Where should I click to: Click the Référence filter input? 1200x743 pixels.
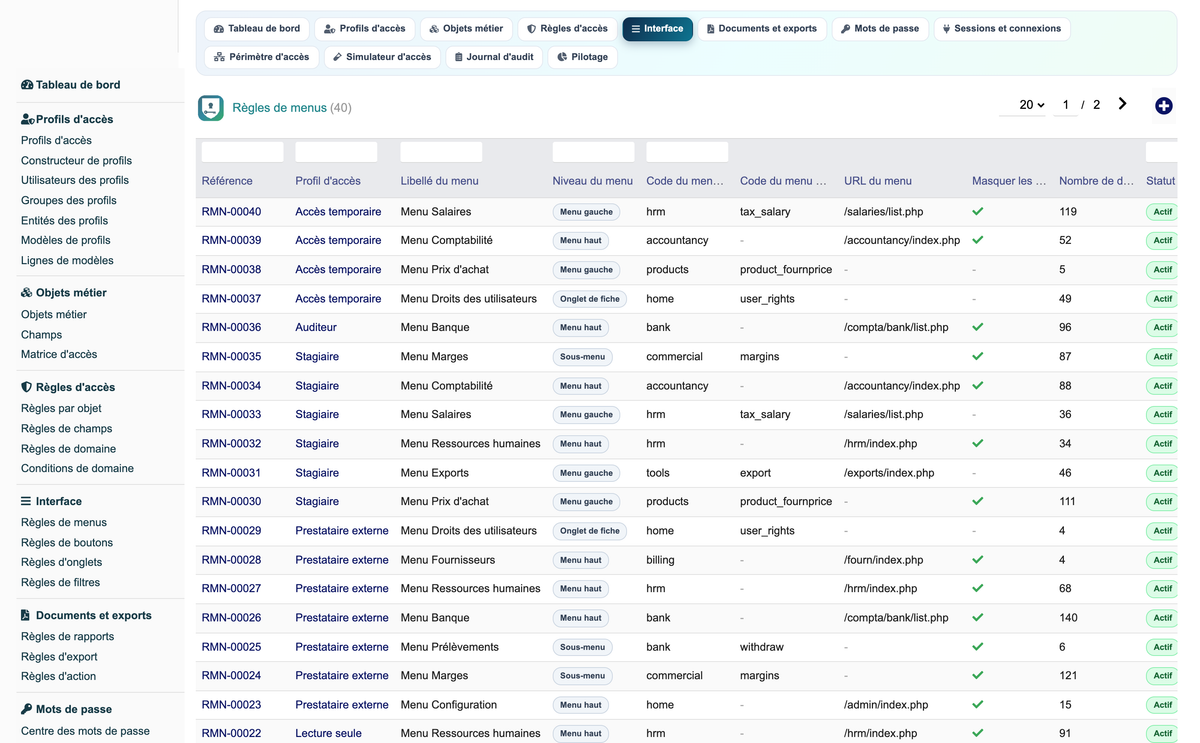[243, 152]
